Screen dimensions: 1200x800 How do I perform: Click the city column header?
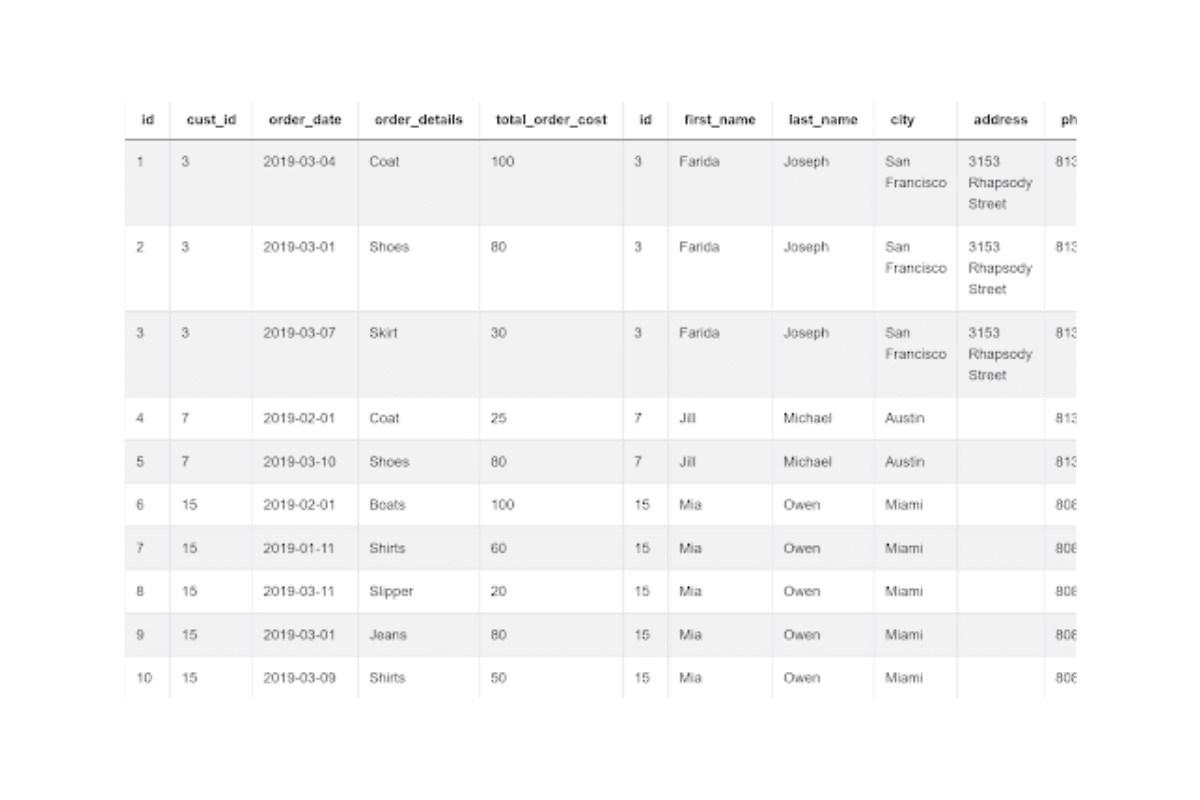[x=902, y=120]
